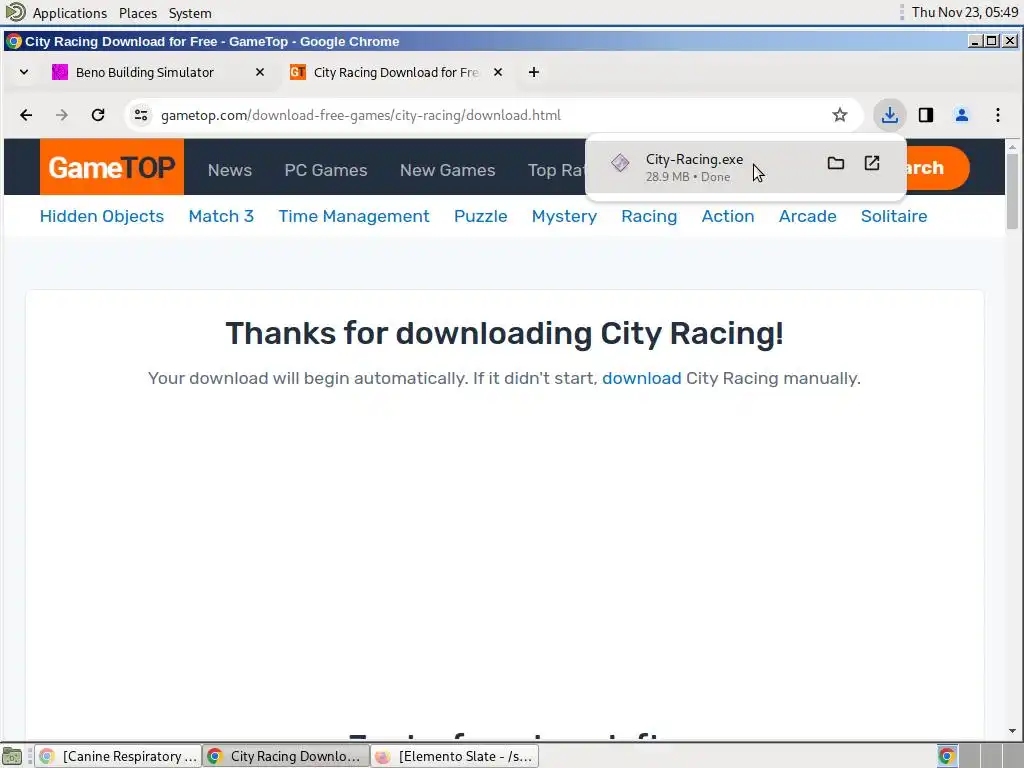Screen dimensions: 1024x768
Task: Close the Beno Building Simulator tab
Action: pyautogui.click(x=260, y=72)
